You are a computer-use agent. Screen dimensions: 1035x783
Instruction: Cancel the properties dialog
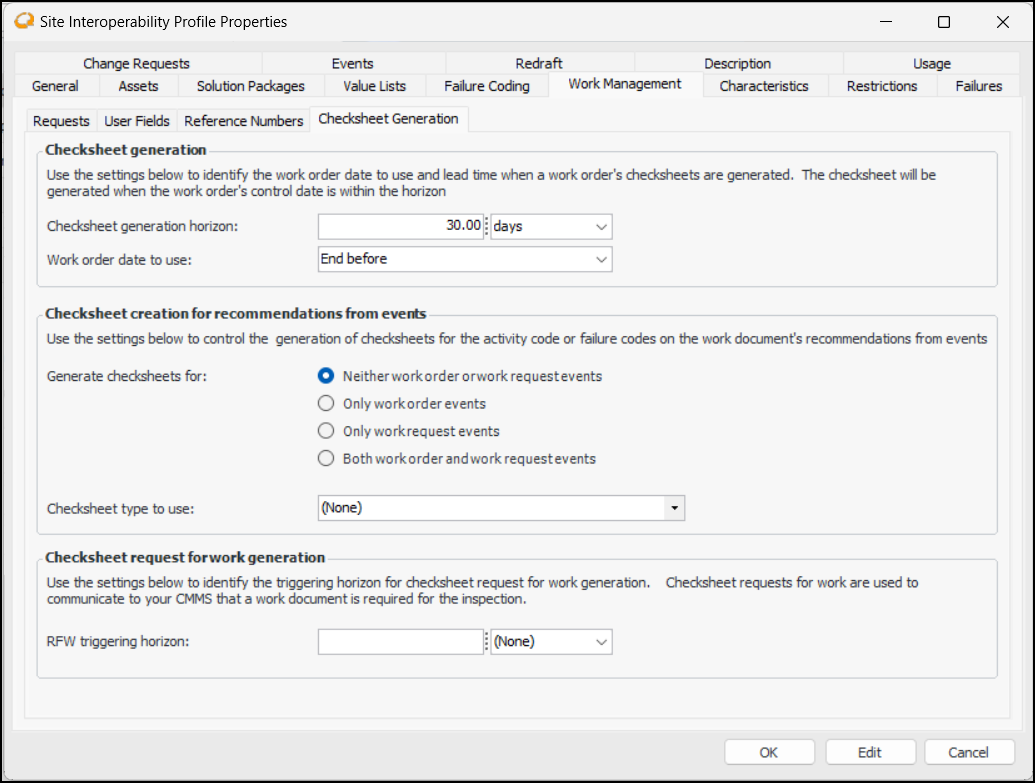click(x=968, y=752)
